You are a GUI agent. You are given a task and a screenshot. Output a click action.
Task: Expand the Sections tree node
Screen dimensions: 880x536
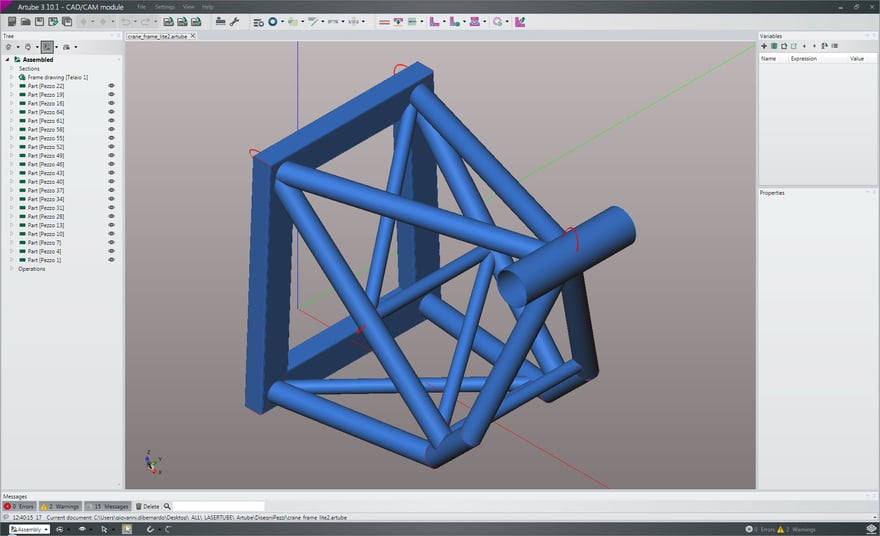click(12, 69)
